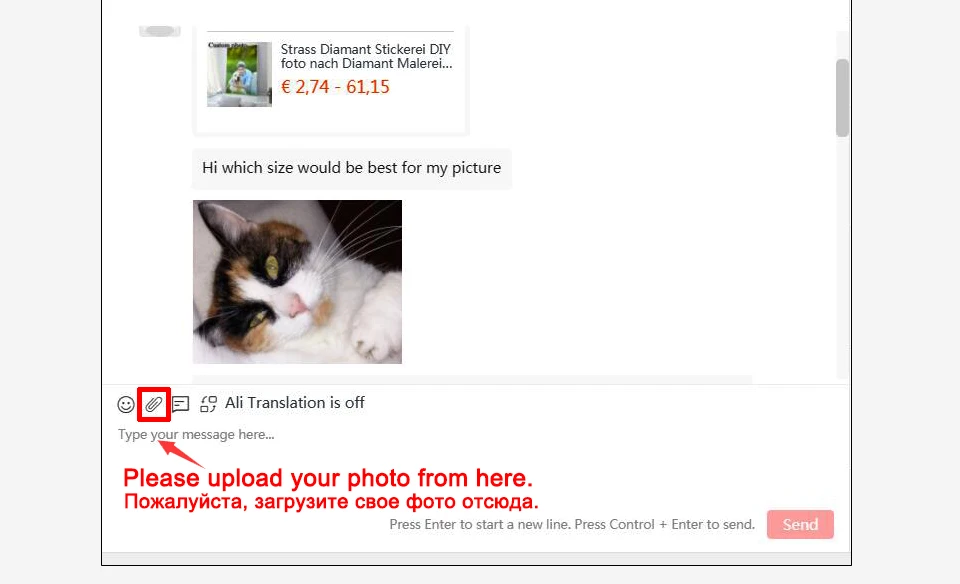Click the Russian 'Пожалуйста, загрузите' instruction text

coord(331,502)
